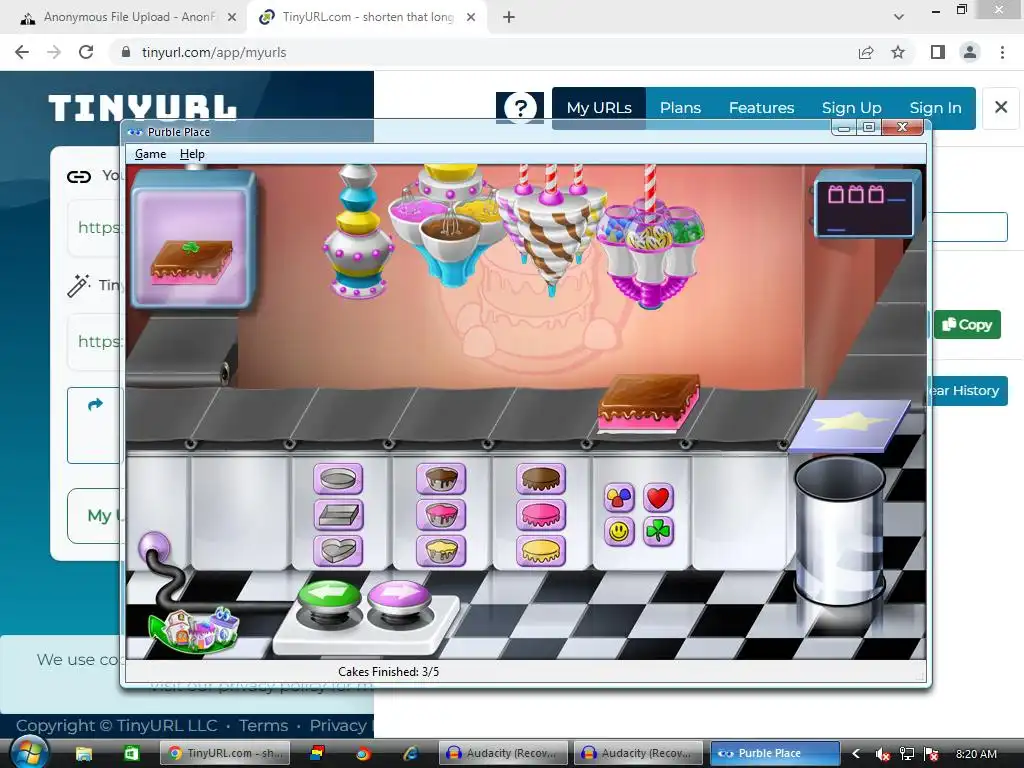Close the TinyURL.com browser tab
Image resolution: width=1024 pixels, height=768 pixels.
point(471,17)
